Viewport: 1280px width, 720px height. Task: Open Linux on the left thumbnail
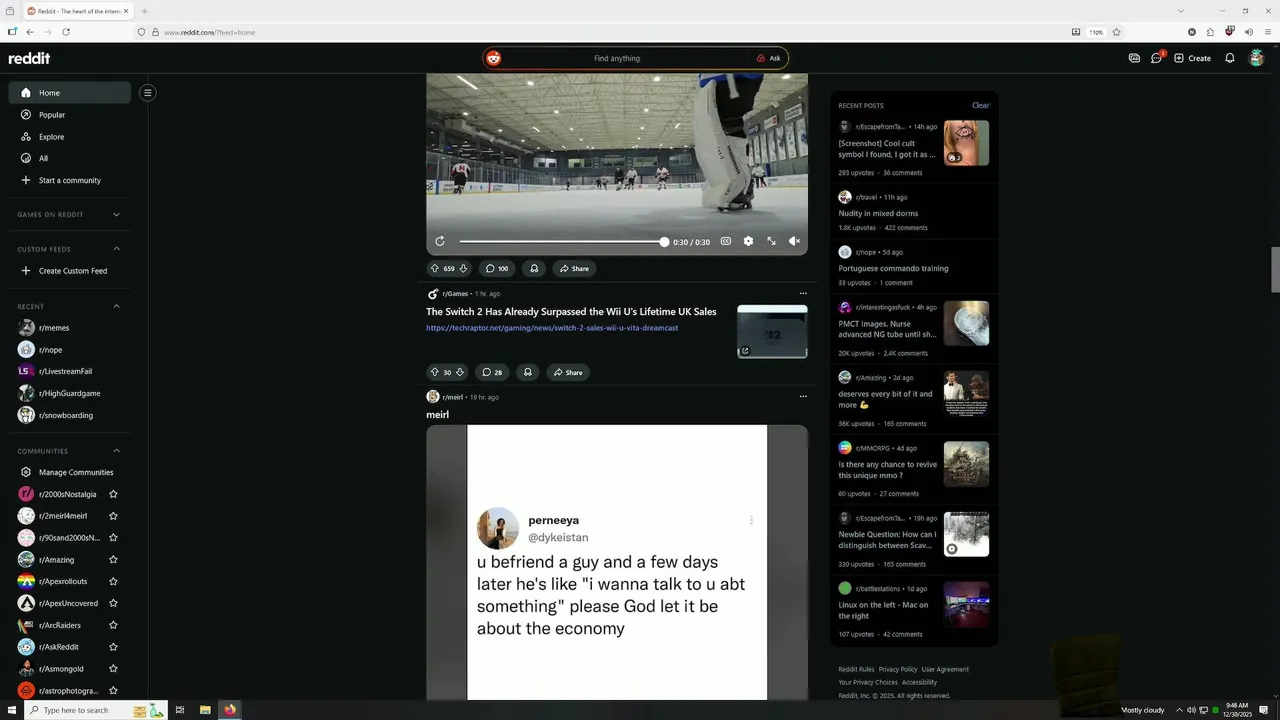[x=966, y=604]
